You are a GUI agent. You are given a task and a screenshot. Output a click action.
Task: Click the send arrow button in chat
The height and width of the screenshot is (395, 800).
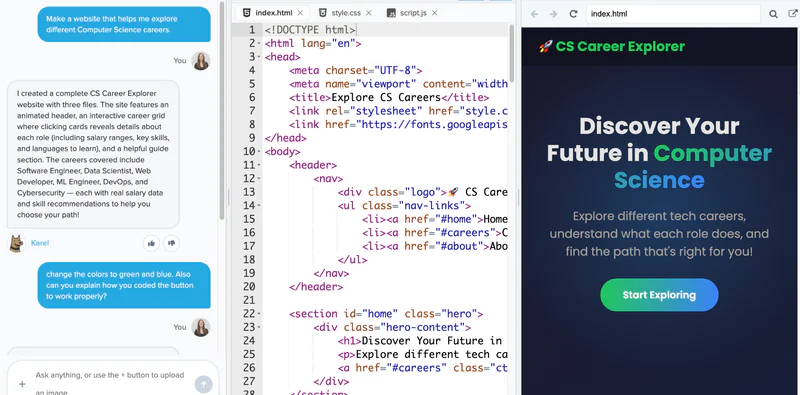[x=204, y=385]
